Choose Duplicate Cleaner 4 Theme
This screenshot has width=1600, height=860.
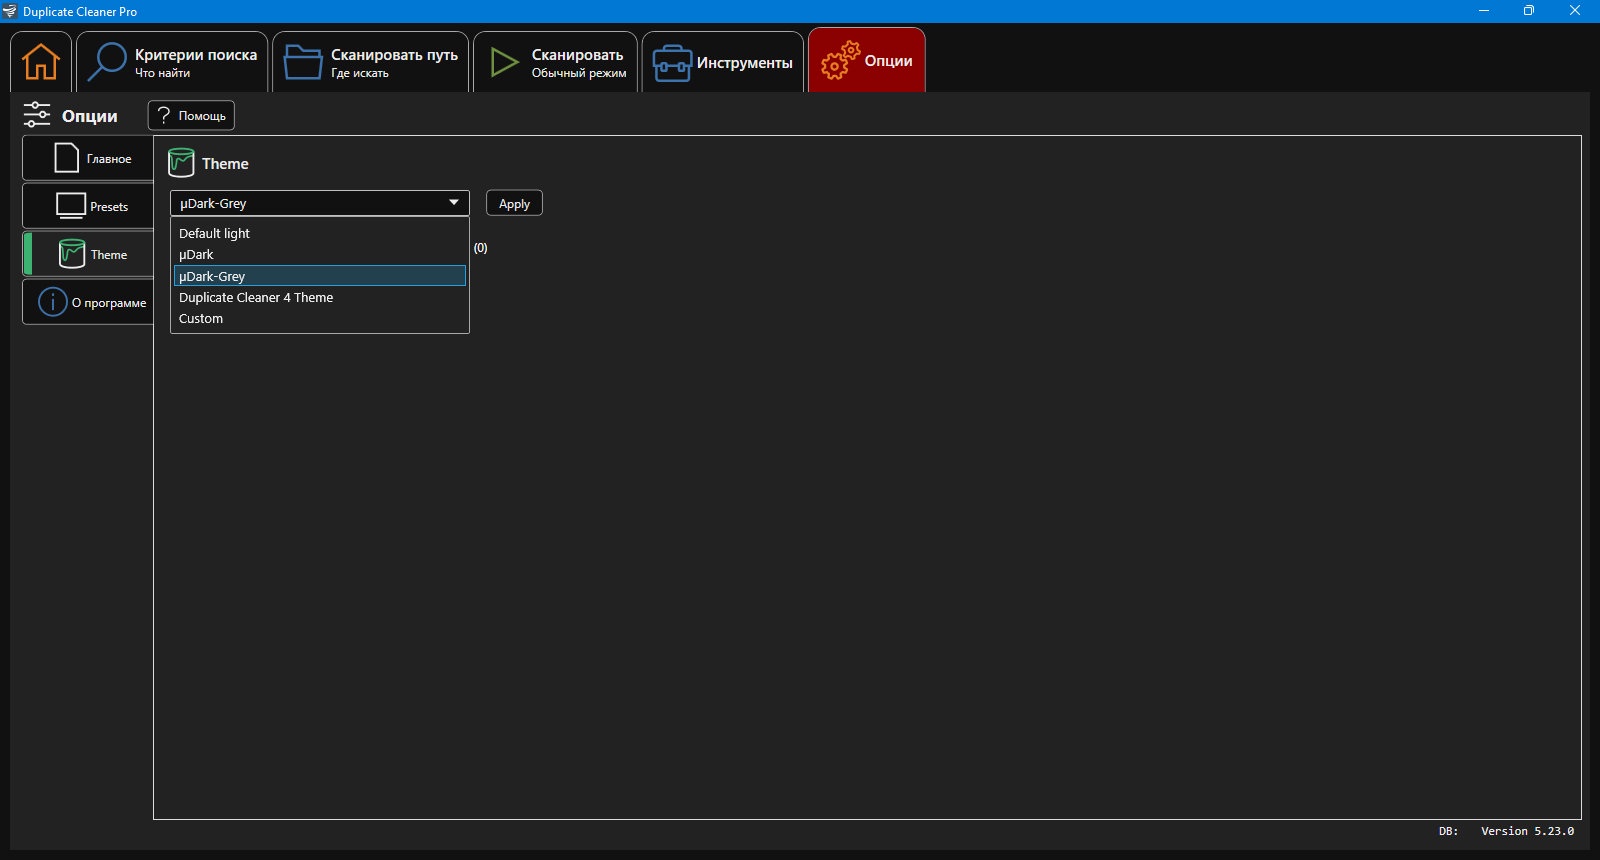[320, 297]
